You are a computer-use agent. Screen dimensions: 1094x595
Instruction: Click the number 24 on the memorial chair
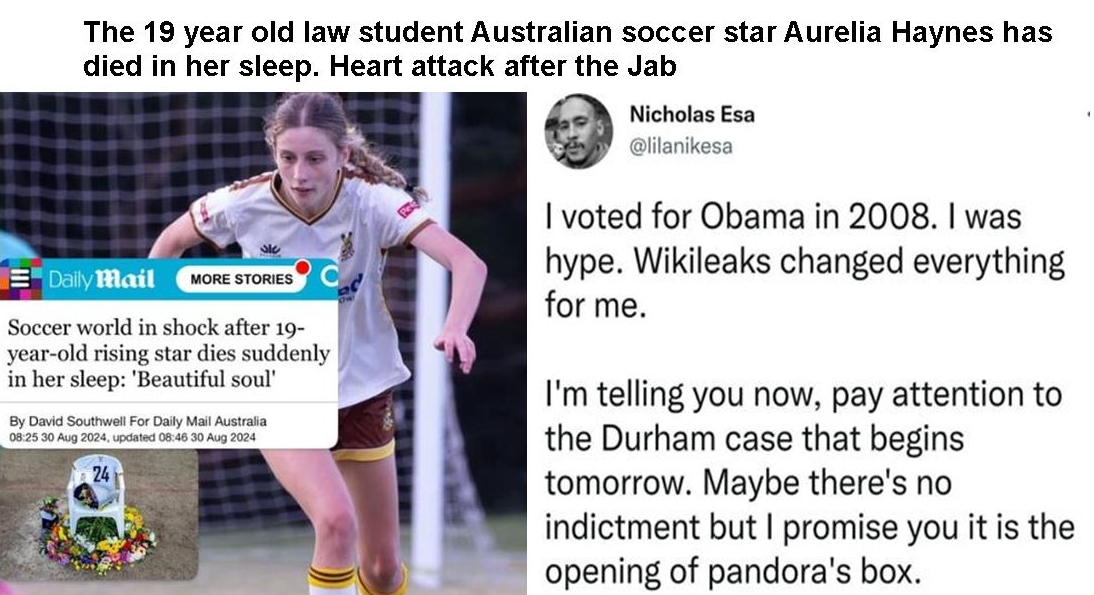pyautogui.click(x=101, y=474)
